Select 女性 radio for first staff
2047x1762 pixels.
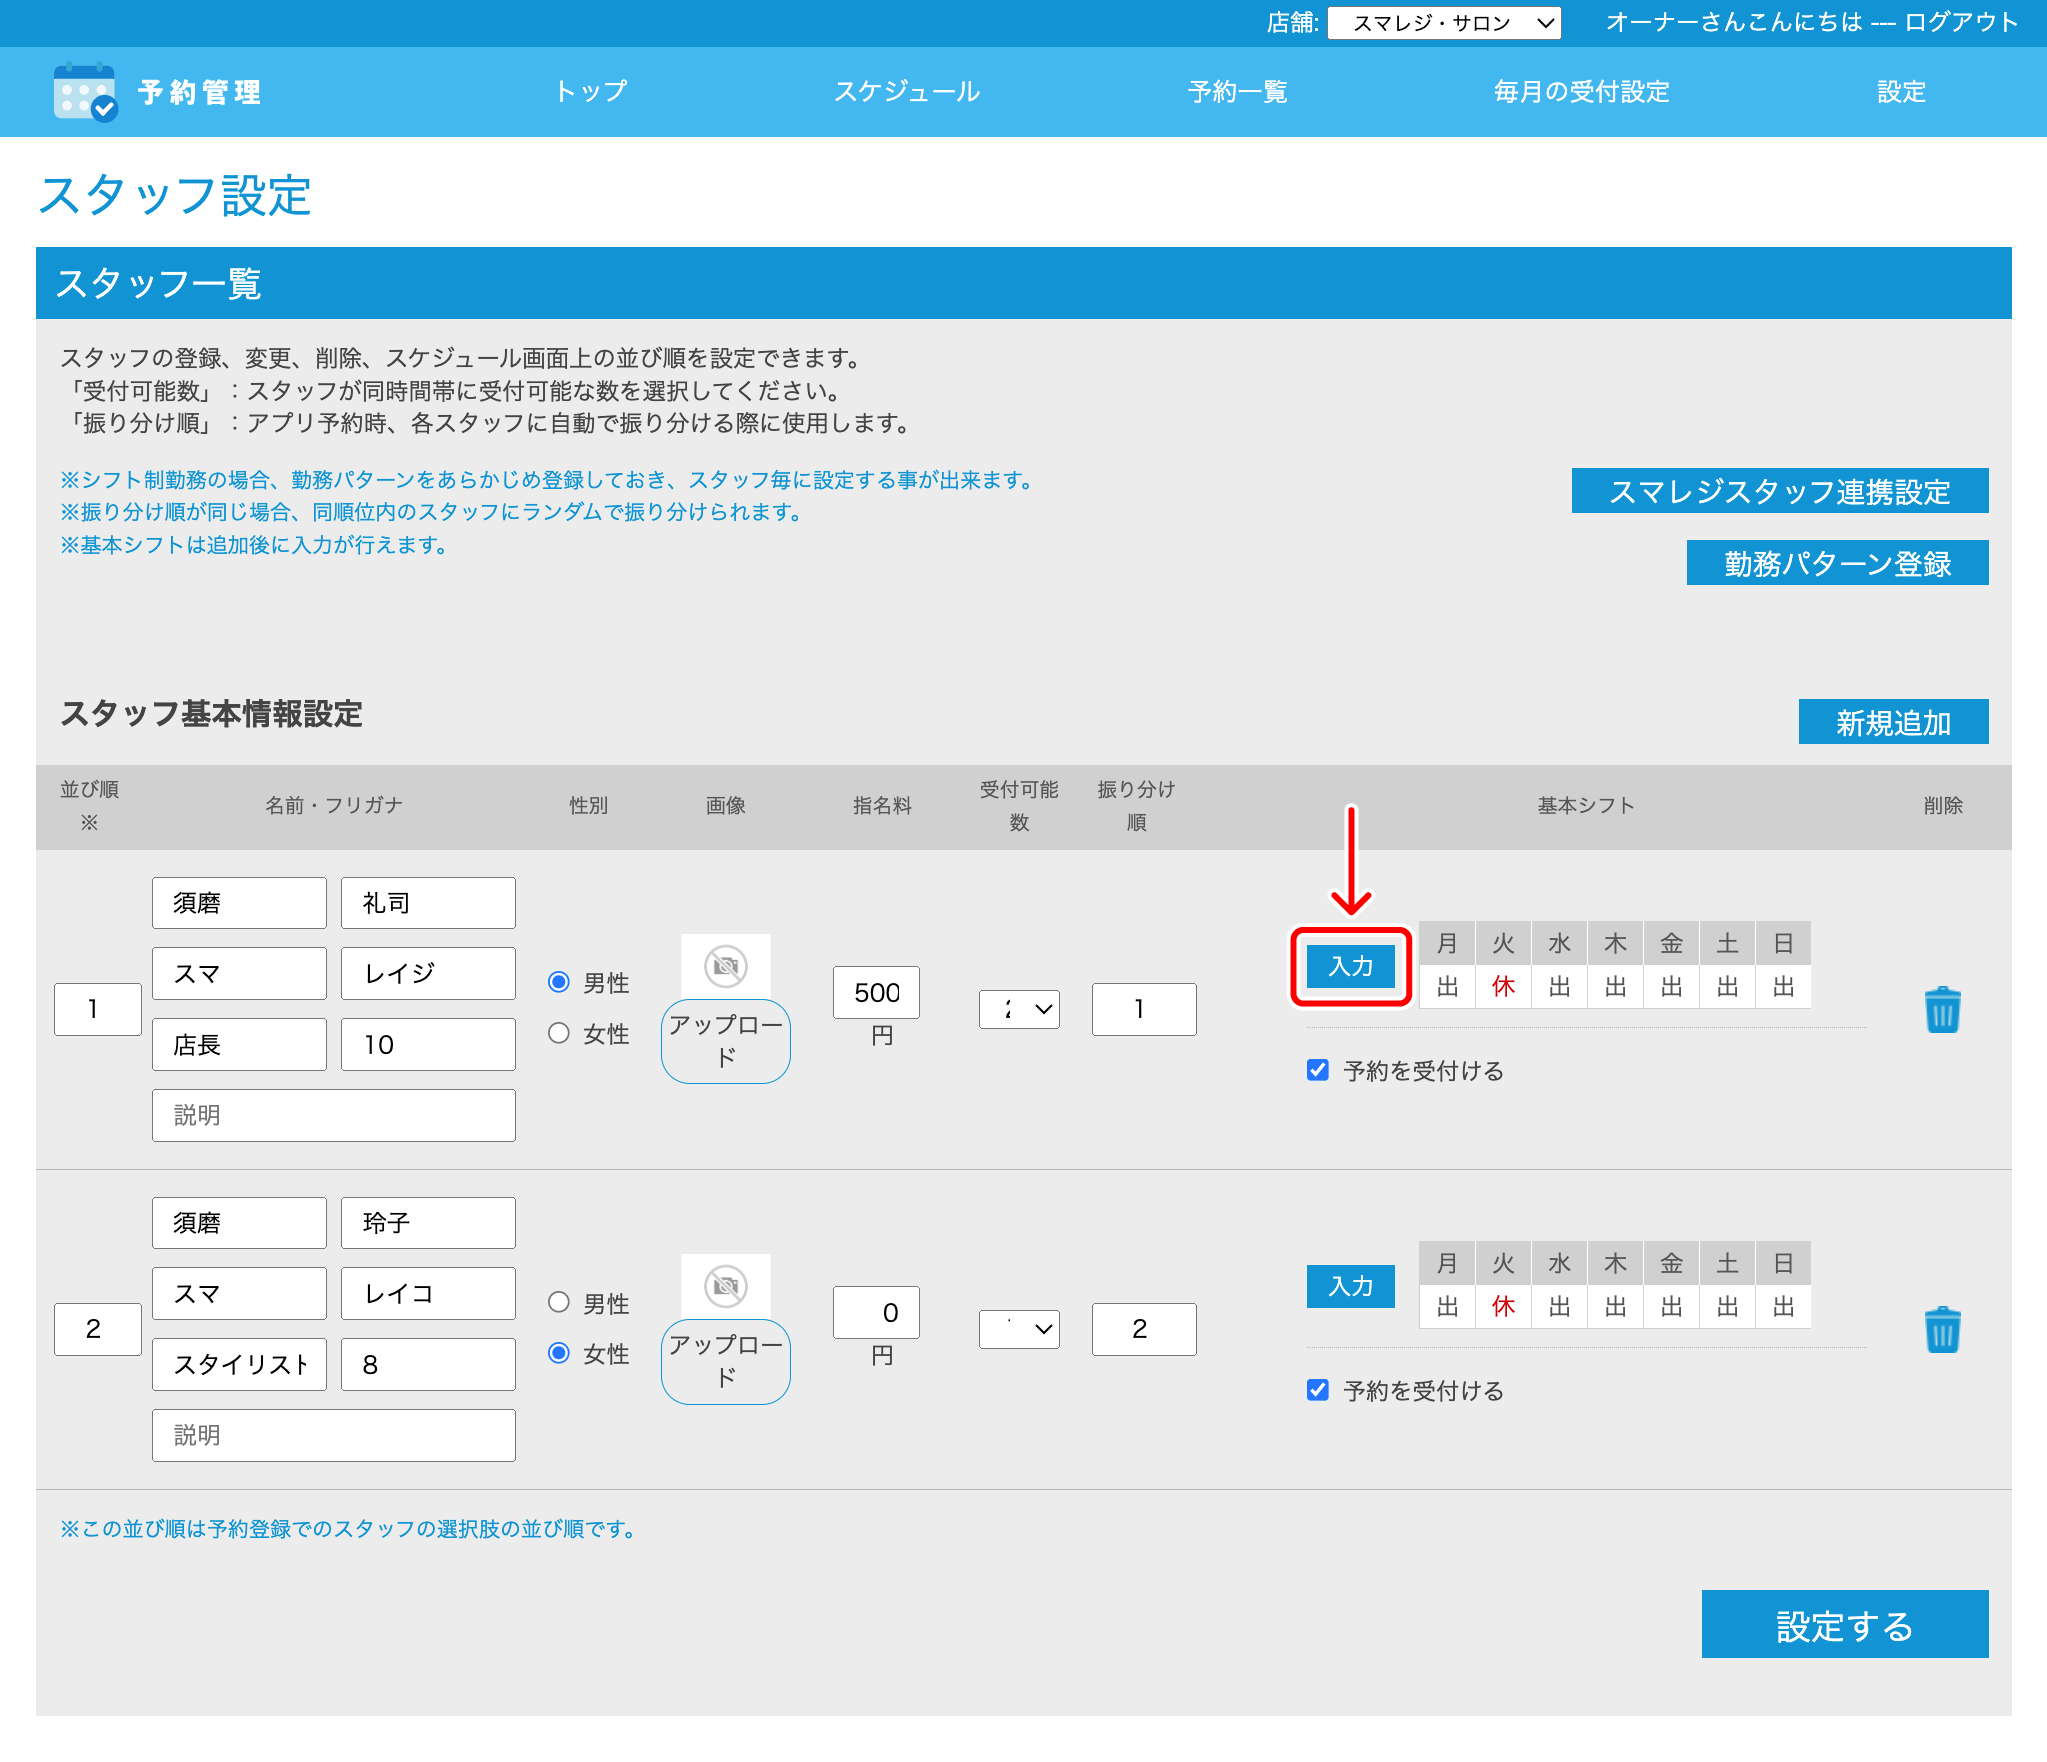(x=559, y=1033)
